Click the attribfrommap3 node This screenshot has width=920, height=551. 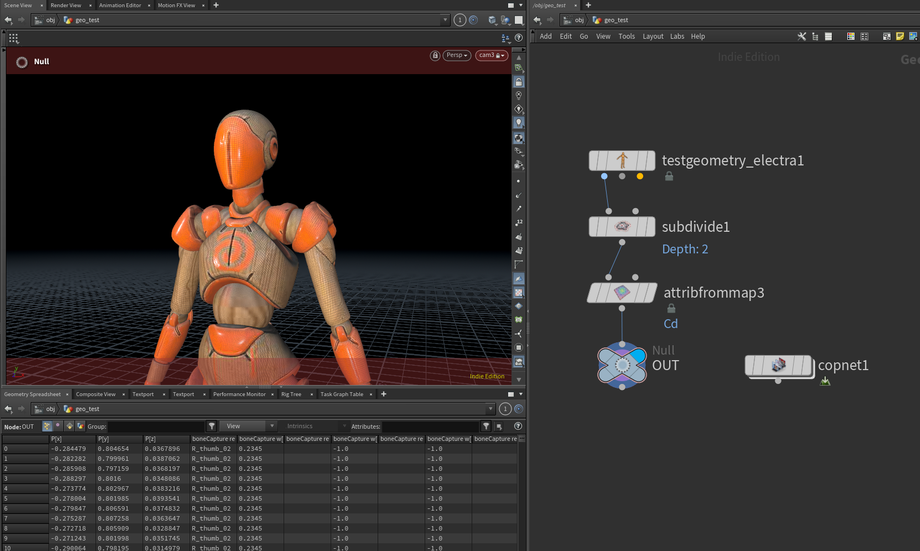(622, 293)
